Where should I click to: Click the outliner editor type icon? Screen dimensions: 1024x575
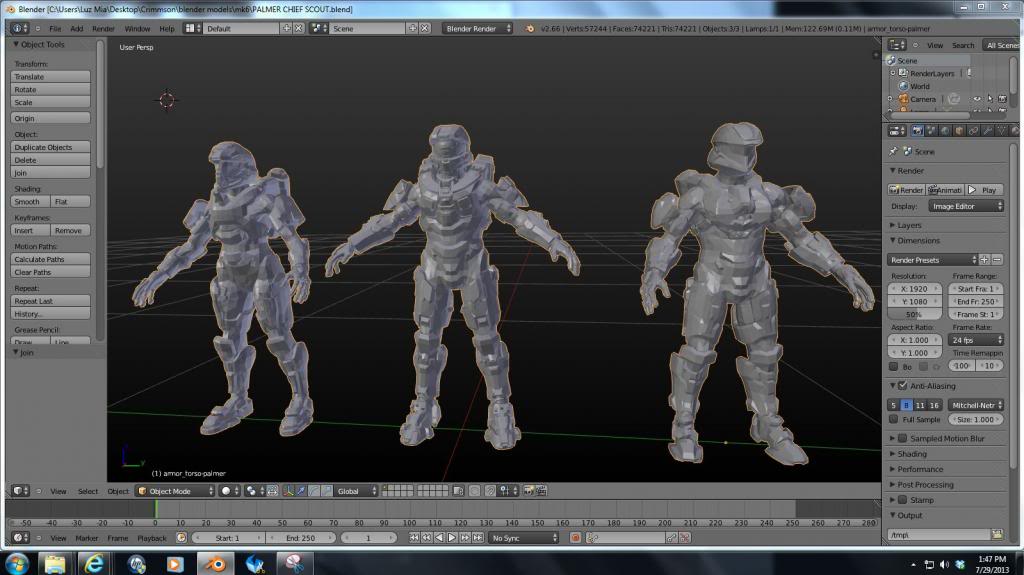coord(897,45)
